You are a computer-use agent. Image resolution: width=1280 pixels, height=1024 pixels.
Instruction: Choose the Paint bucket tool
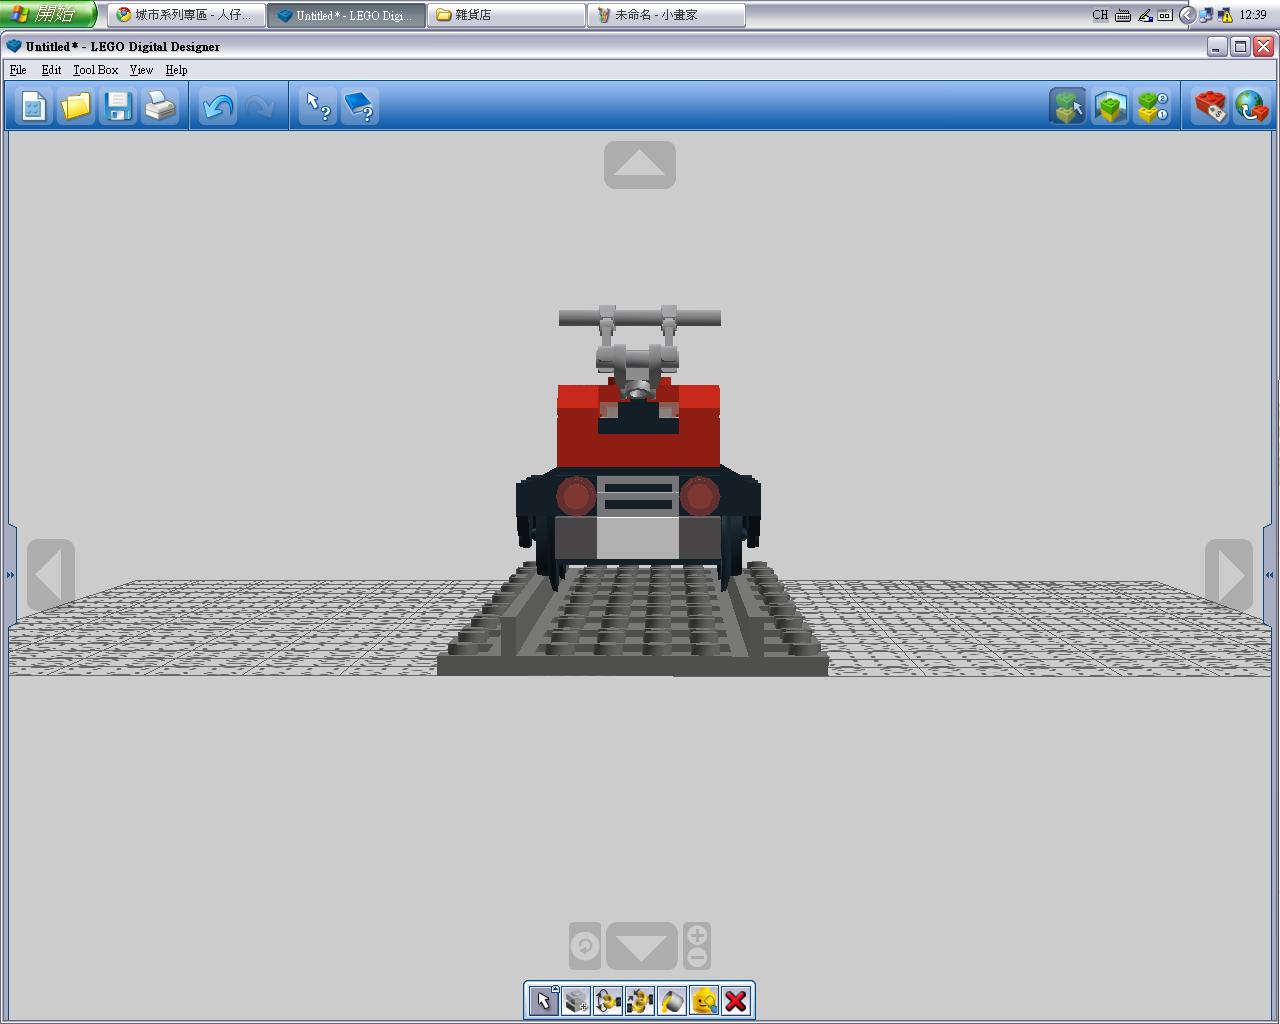point(671,1001)
